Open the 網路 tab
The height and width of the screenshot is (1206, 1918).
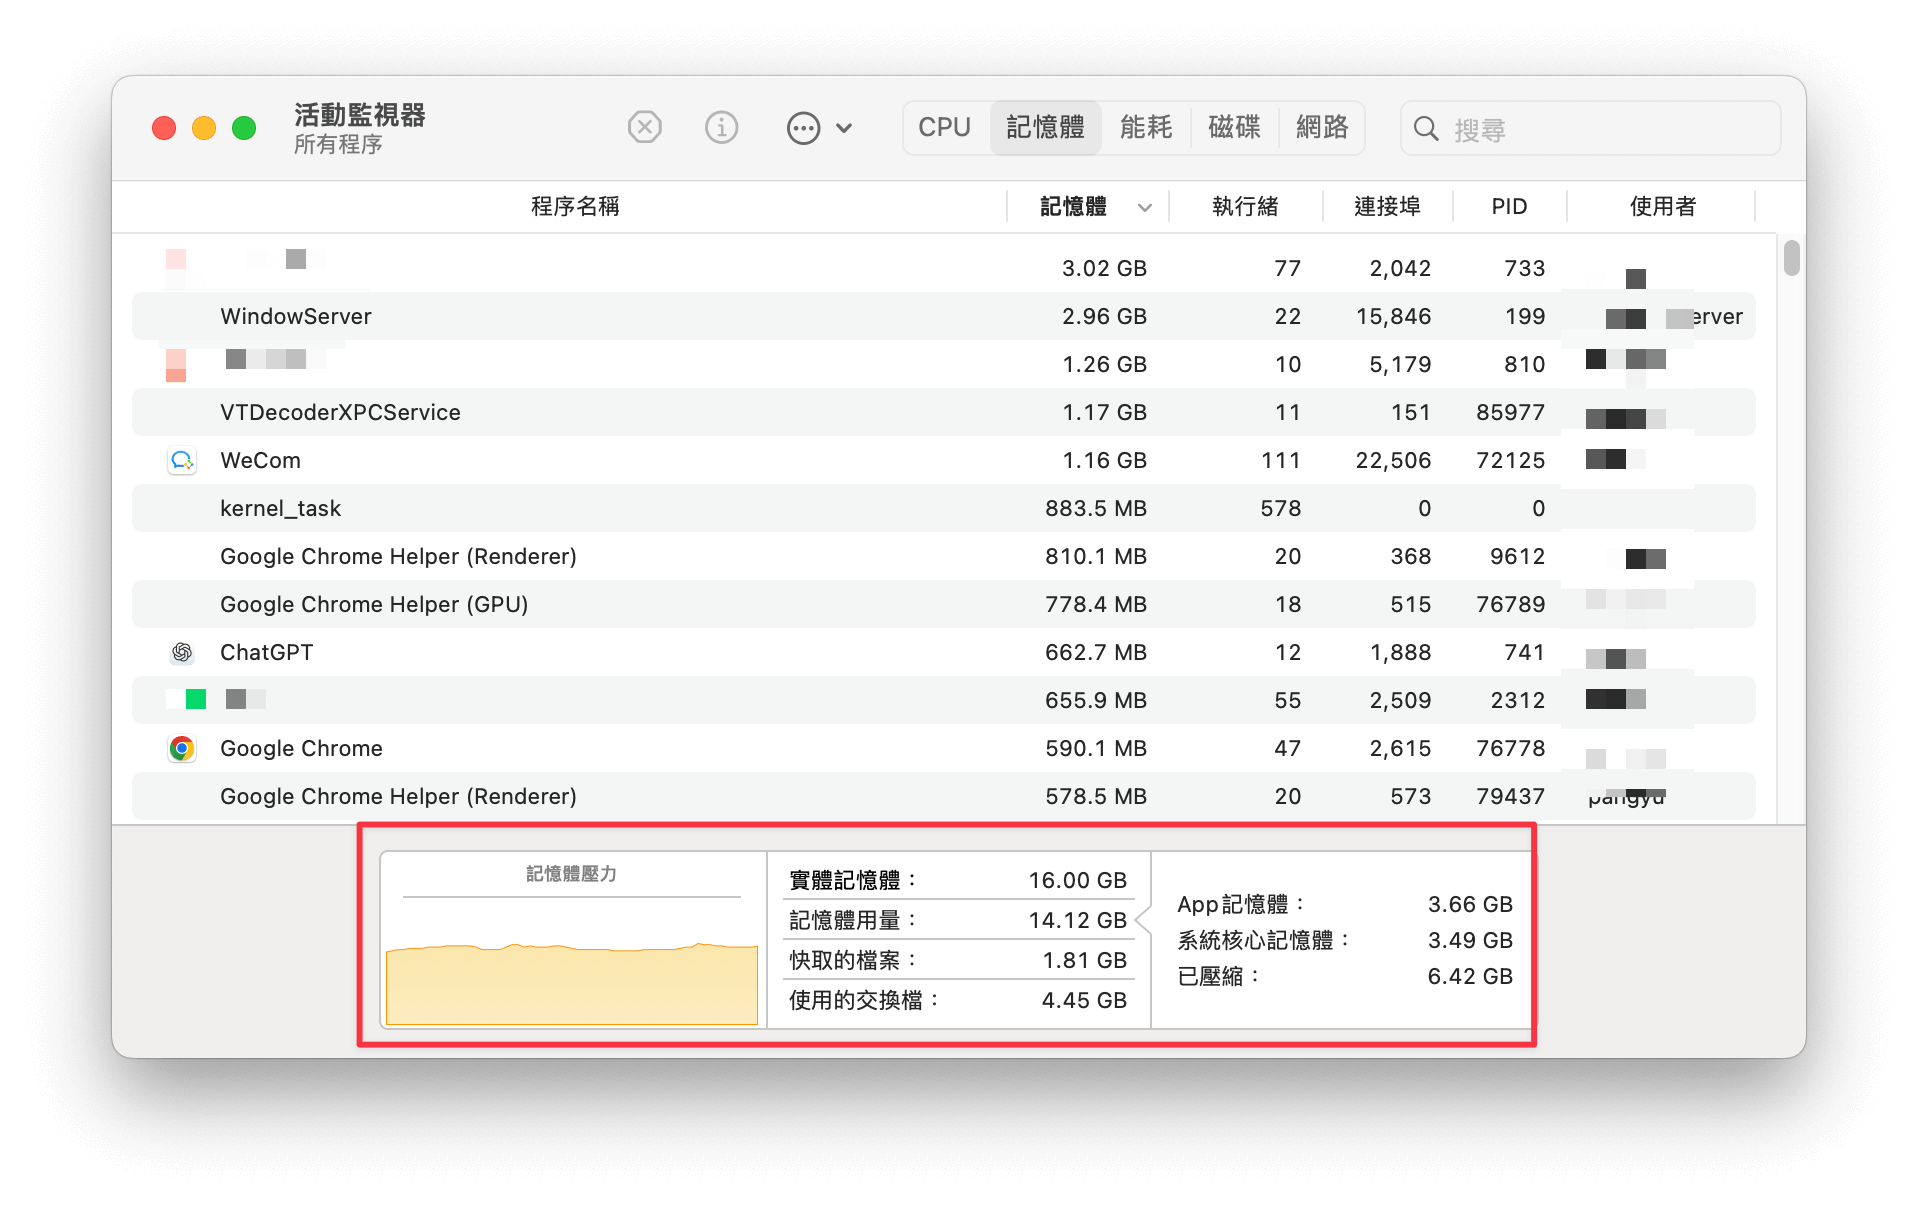[x=1321, y=127]
